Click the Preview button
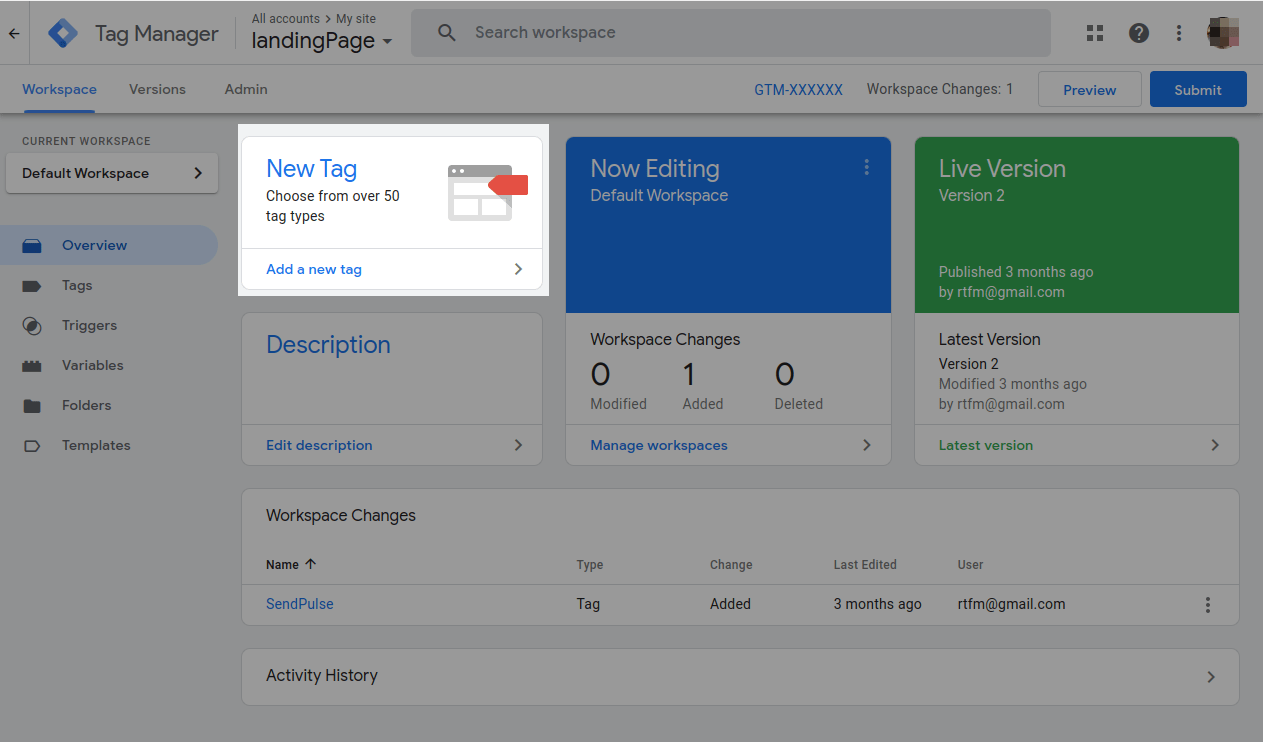1263x742 pixels. (x=1089, y=89)
